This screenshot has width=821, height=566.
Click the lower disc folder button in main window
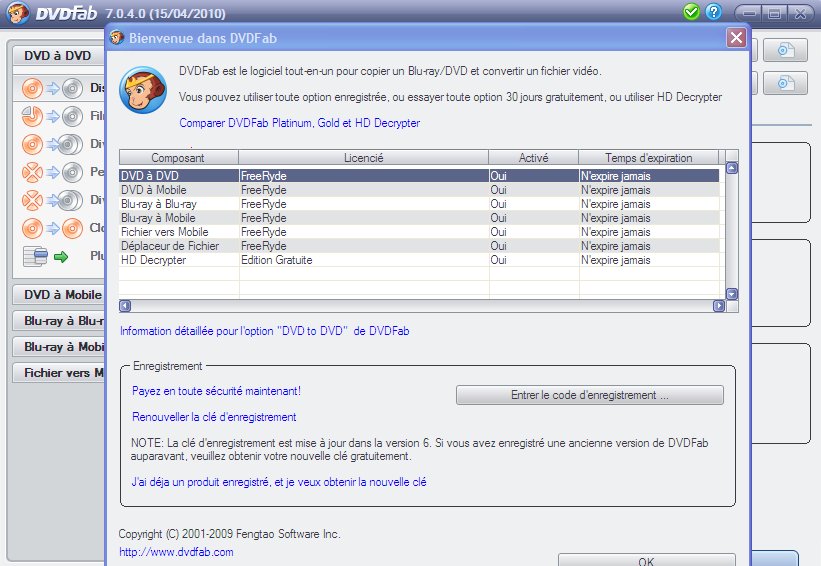785,83
